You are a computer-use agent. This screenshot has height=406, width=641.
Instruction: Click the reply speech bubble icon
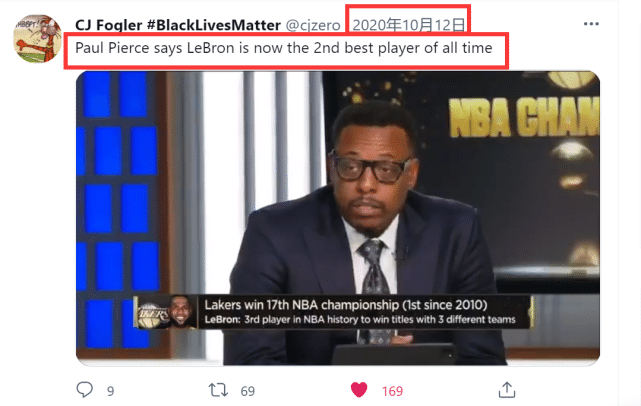pyautogui.click(x=85, y=390)
